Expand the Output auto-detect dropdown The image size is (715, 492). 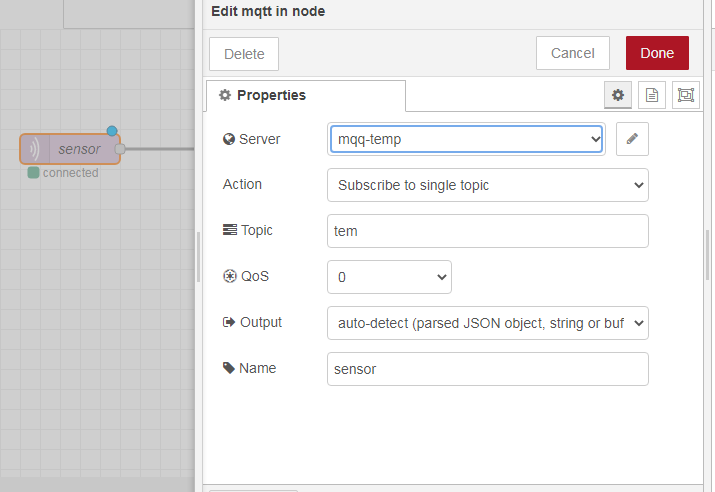487,323
